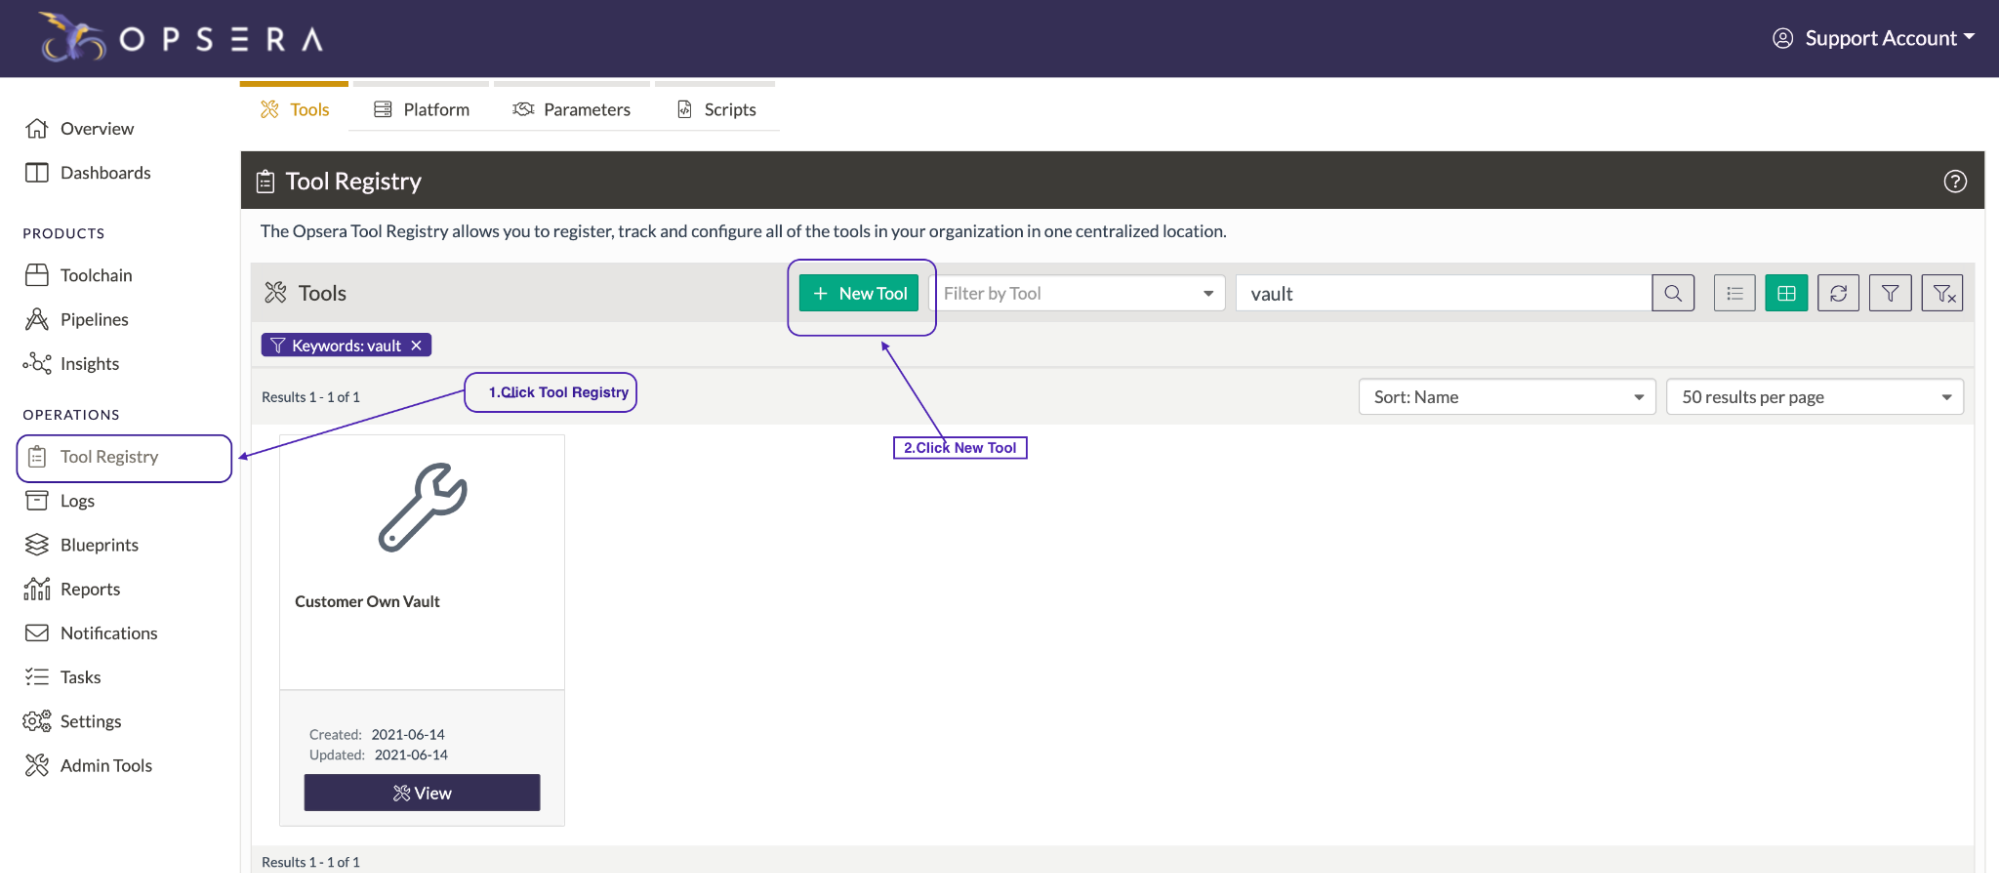Change the 50 results per page dropdown
This screenshot has height=873, width=1999.
point(1815,397)
